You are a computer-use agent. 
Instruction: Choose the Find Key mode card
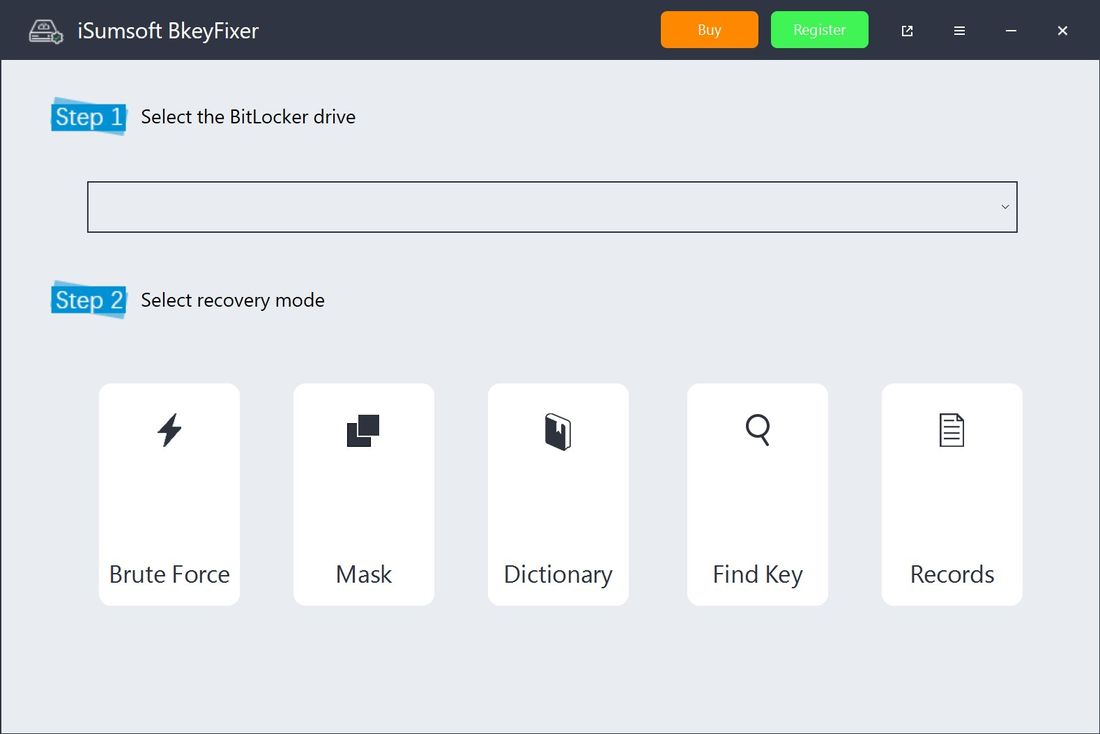(757, 493)
